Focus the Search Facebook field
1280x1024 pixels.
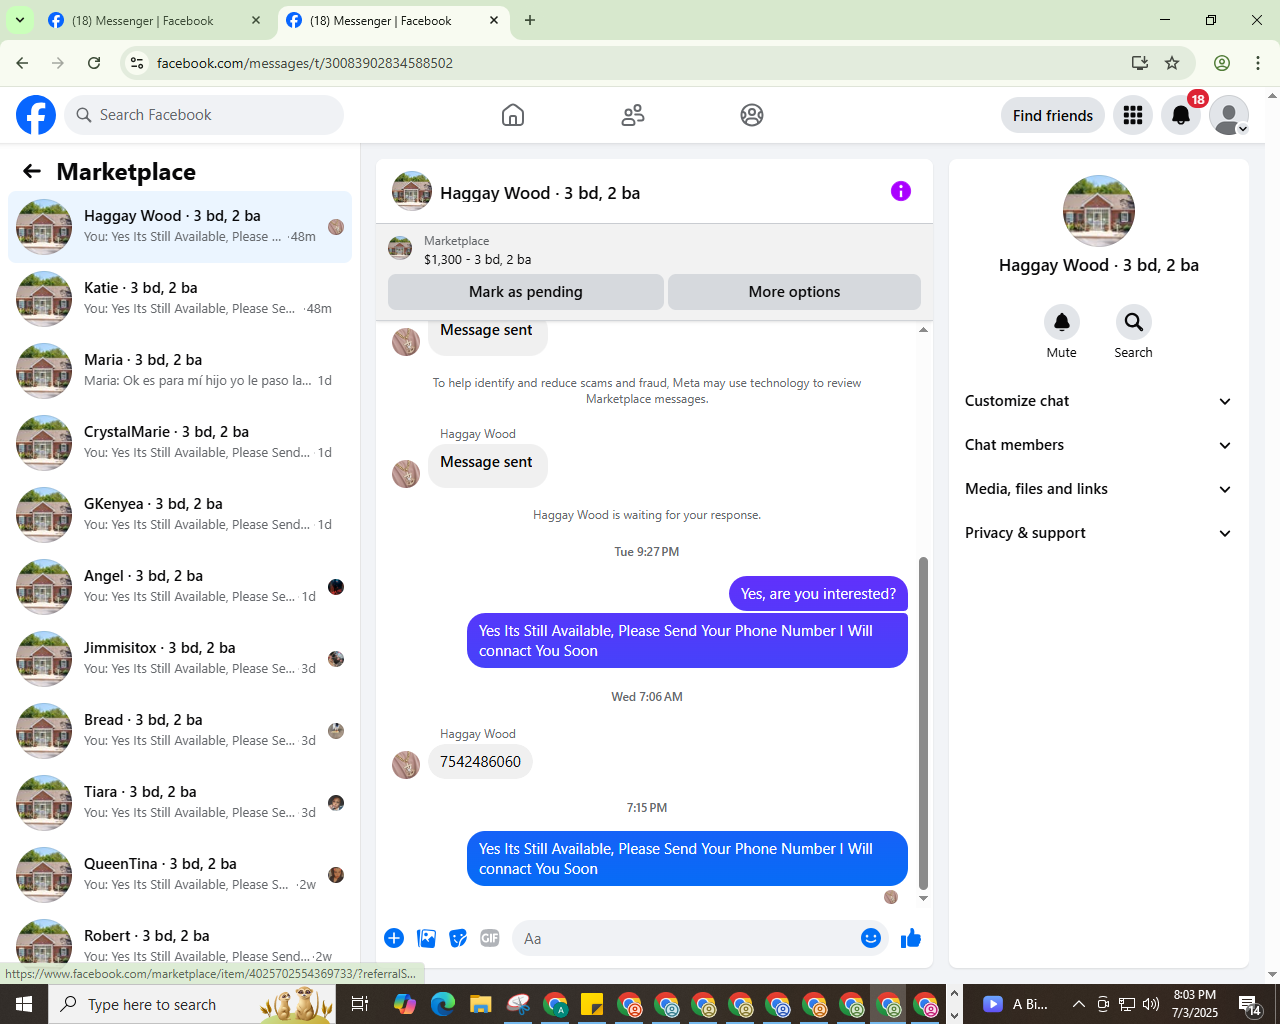(204, 115)
